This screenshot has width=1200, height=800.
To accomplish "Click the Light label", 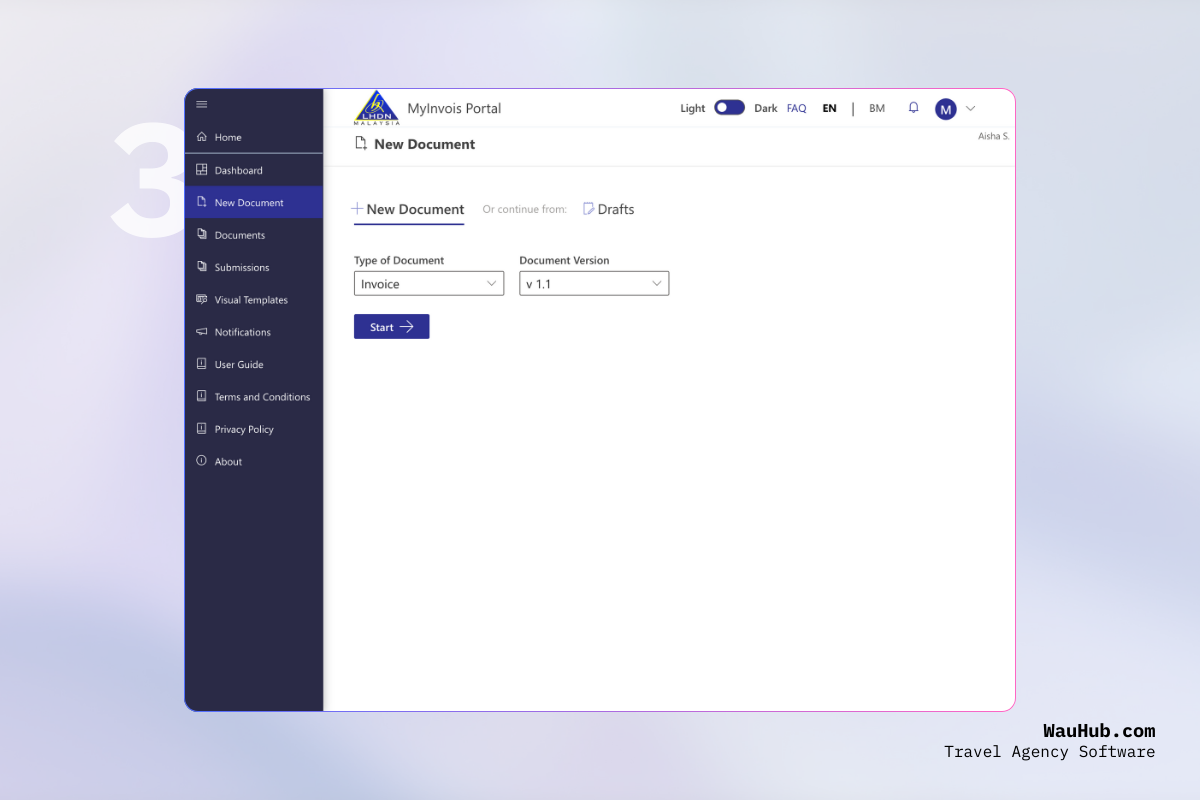I will coord(693,108).
